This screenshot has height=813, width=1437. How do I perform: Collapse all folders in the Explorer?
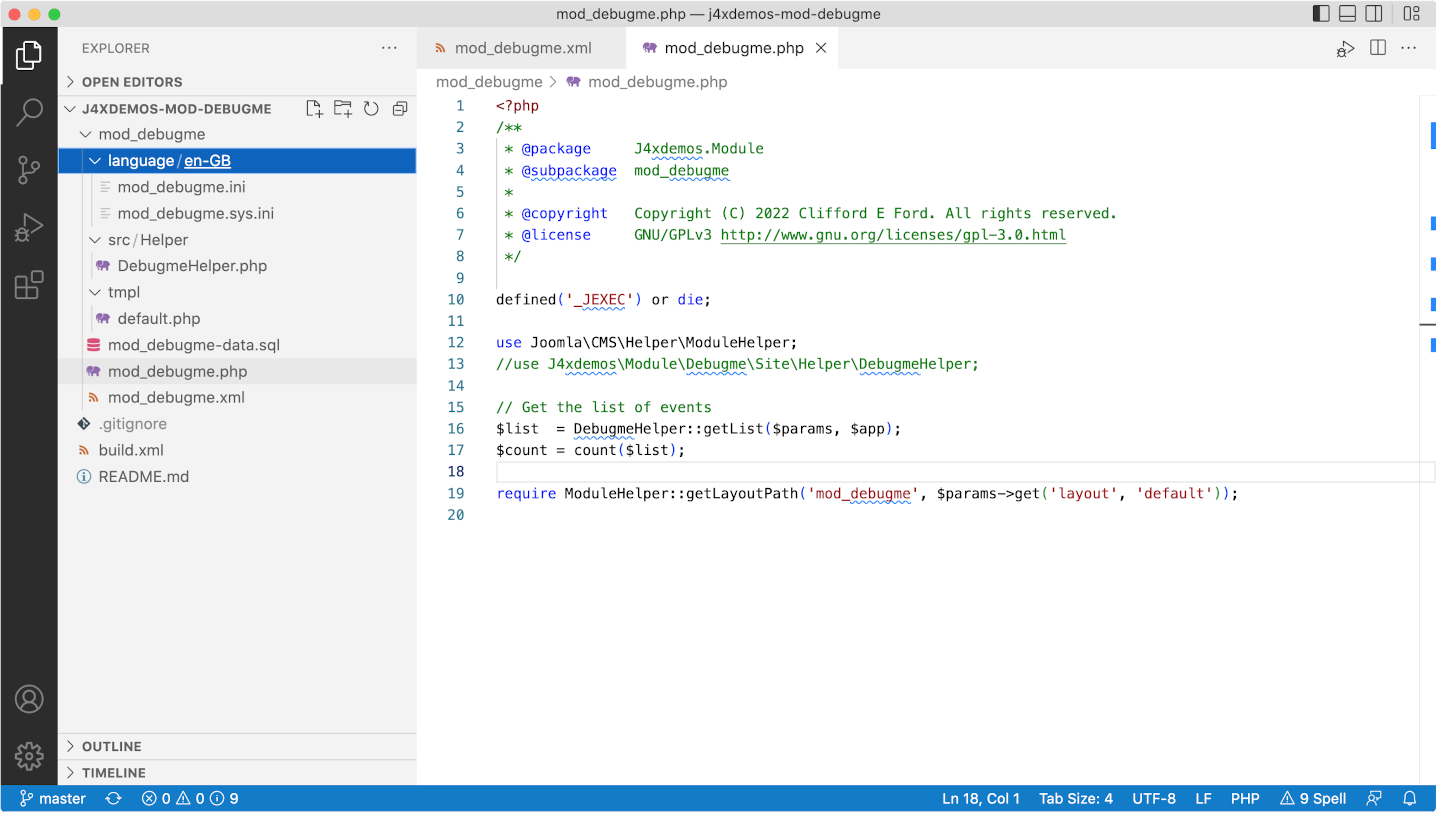[x=399, y=108]
